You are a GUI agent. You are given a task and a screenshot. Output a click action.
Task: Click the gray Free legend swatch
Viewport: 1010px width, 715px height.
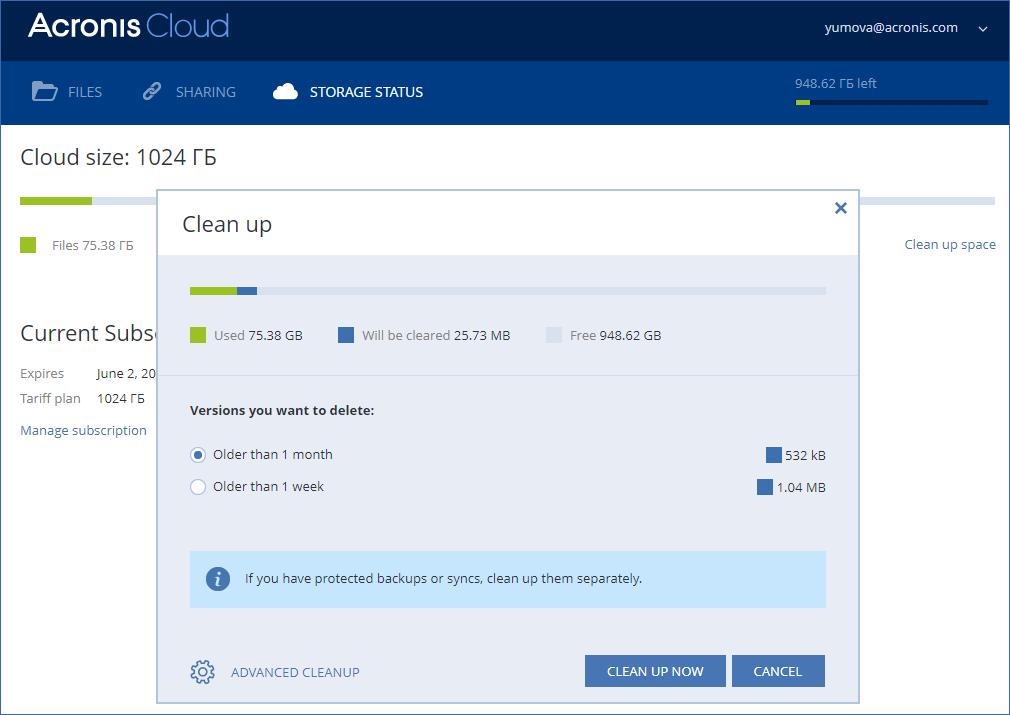pyautogui.click(x=554, y=335)
